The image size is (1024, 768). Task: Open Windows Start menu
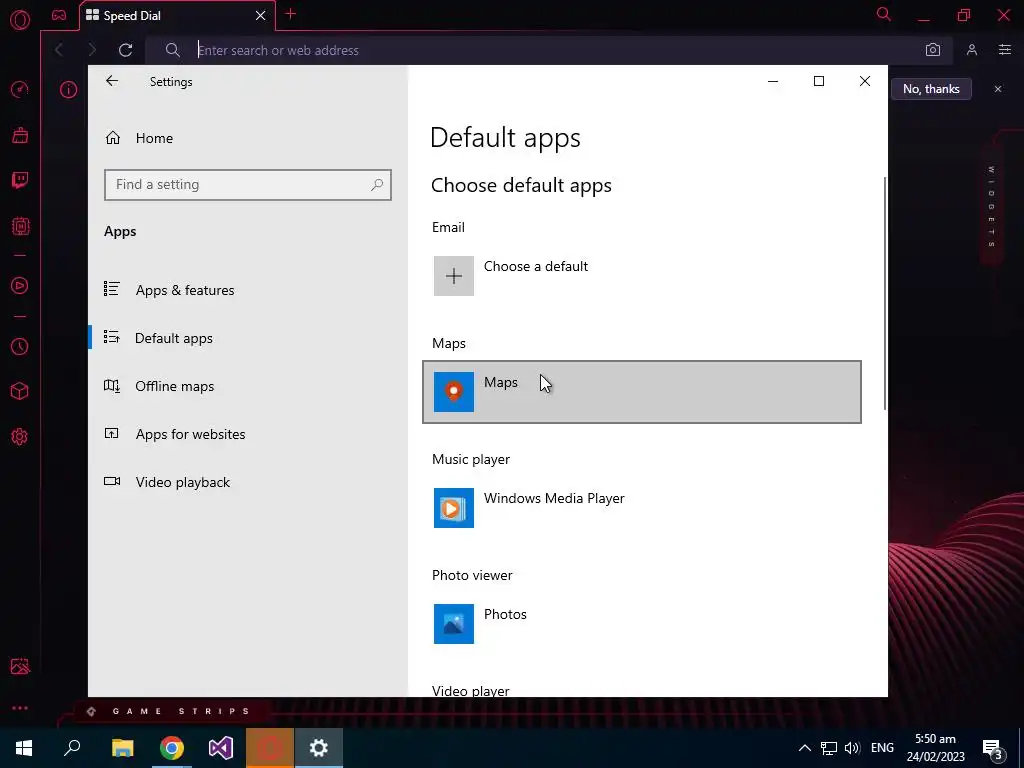tap(24, 748)
